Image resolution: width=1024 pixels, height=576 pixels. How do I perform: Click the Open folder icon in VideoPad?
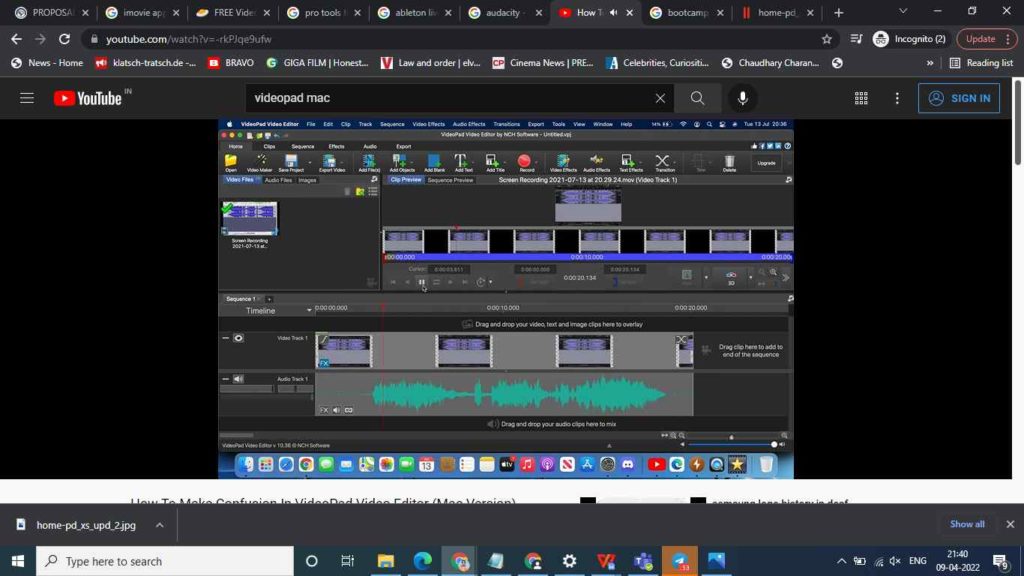(231, 161)
